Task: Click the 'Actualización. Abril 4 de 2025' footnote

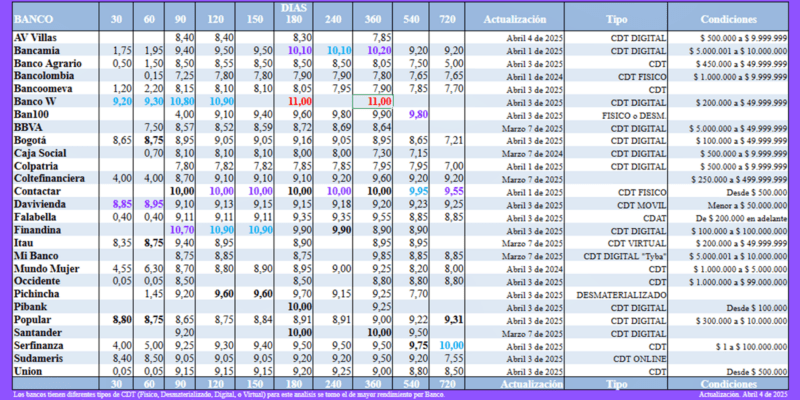Action: [x=743, y=395]
